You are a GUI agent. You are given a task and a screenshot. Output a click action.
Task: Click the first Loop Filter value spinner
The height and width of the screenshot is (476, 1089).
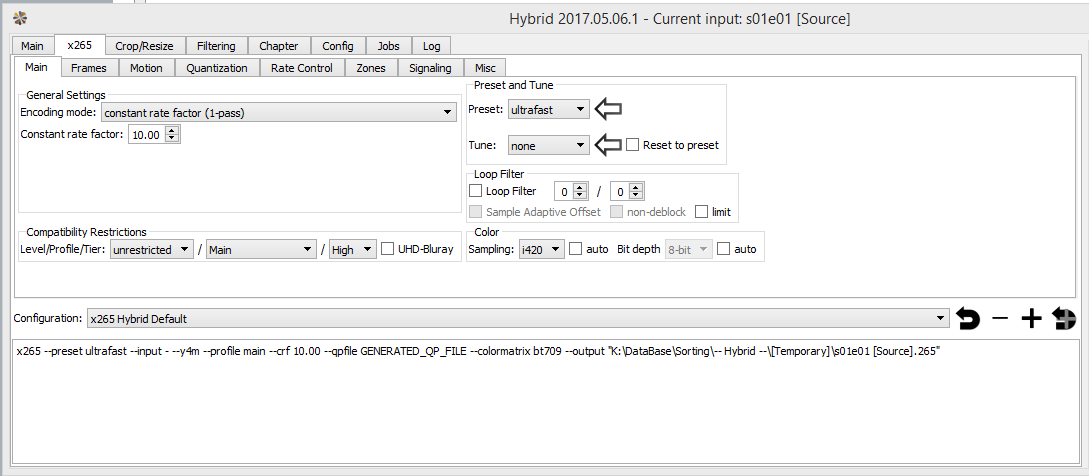coord(581,190)
